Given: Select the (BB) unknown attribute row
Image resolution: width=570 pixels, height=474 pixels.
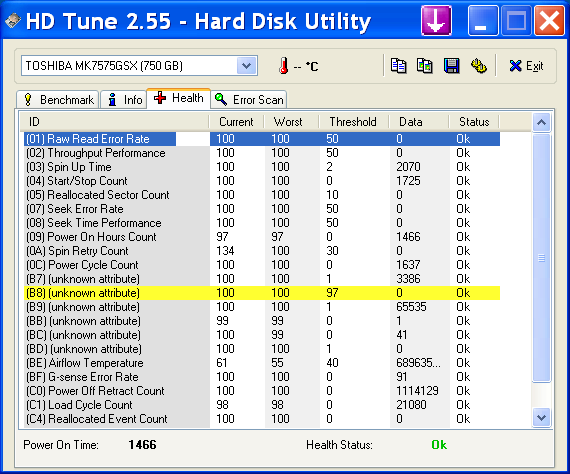Looking at the screenshot, I should point(262,321).
